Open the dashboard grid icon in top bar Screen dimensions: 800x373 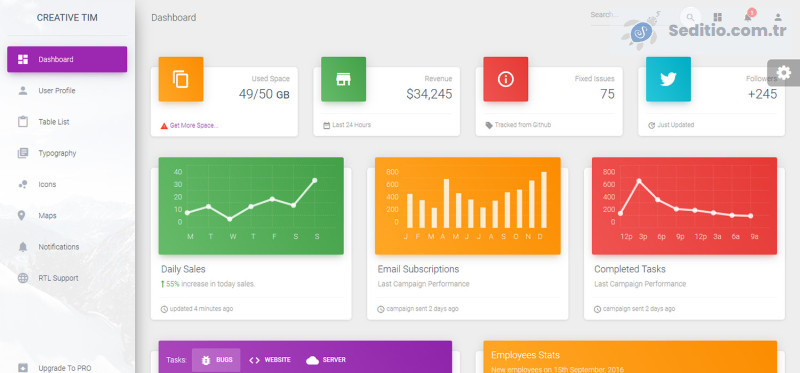[717, 17]
